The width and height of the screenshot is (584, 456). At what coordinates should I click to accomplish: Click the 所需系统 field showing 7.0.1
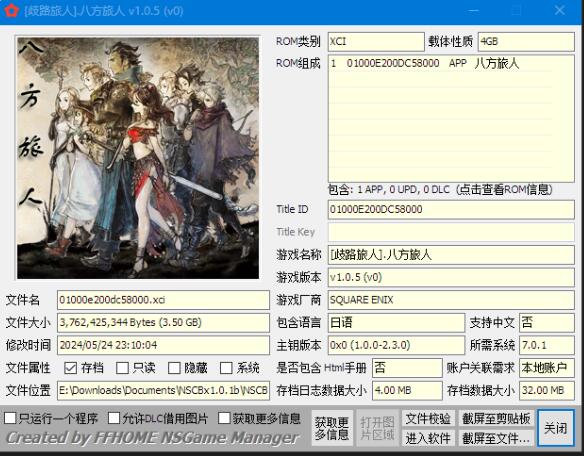tap(547, 345)
